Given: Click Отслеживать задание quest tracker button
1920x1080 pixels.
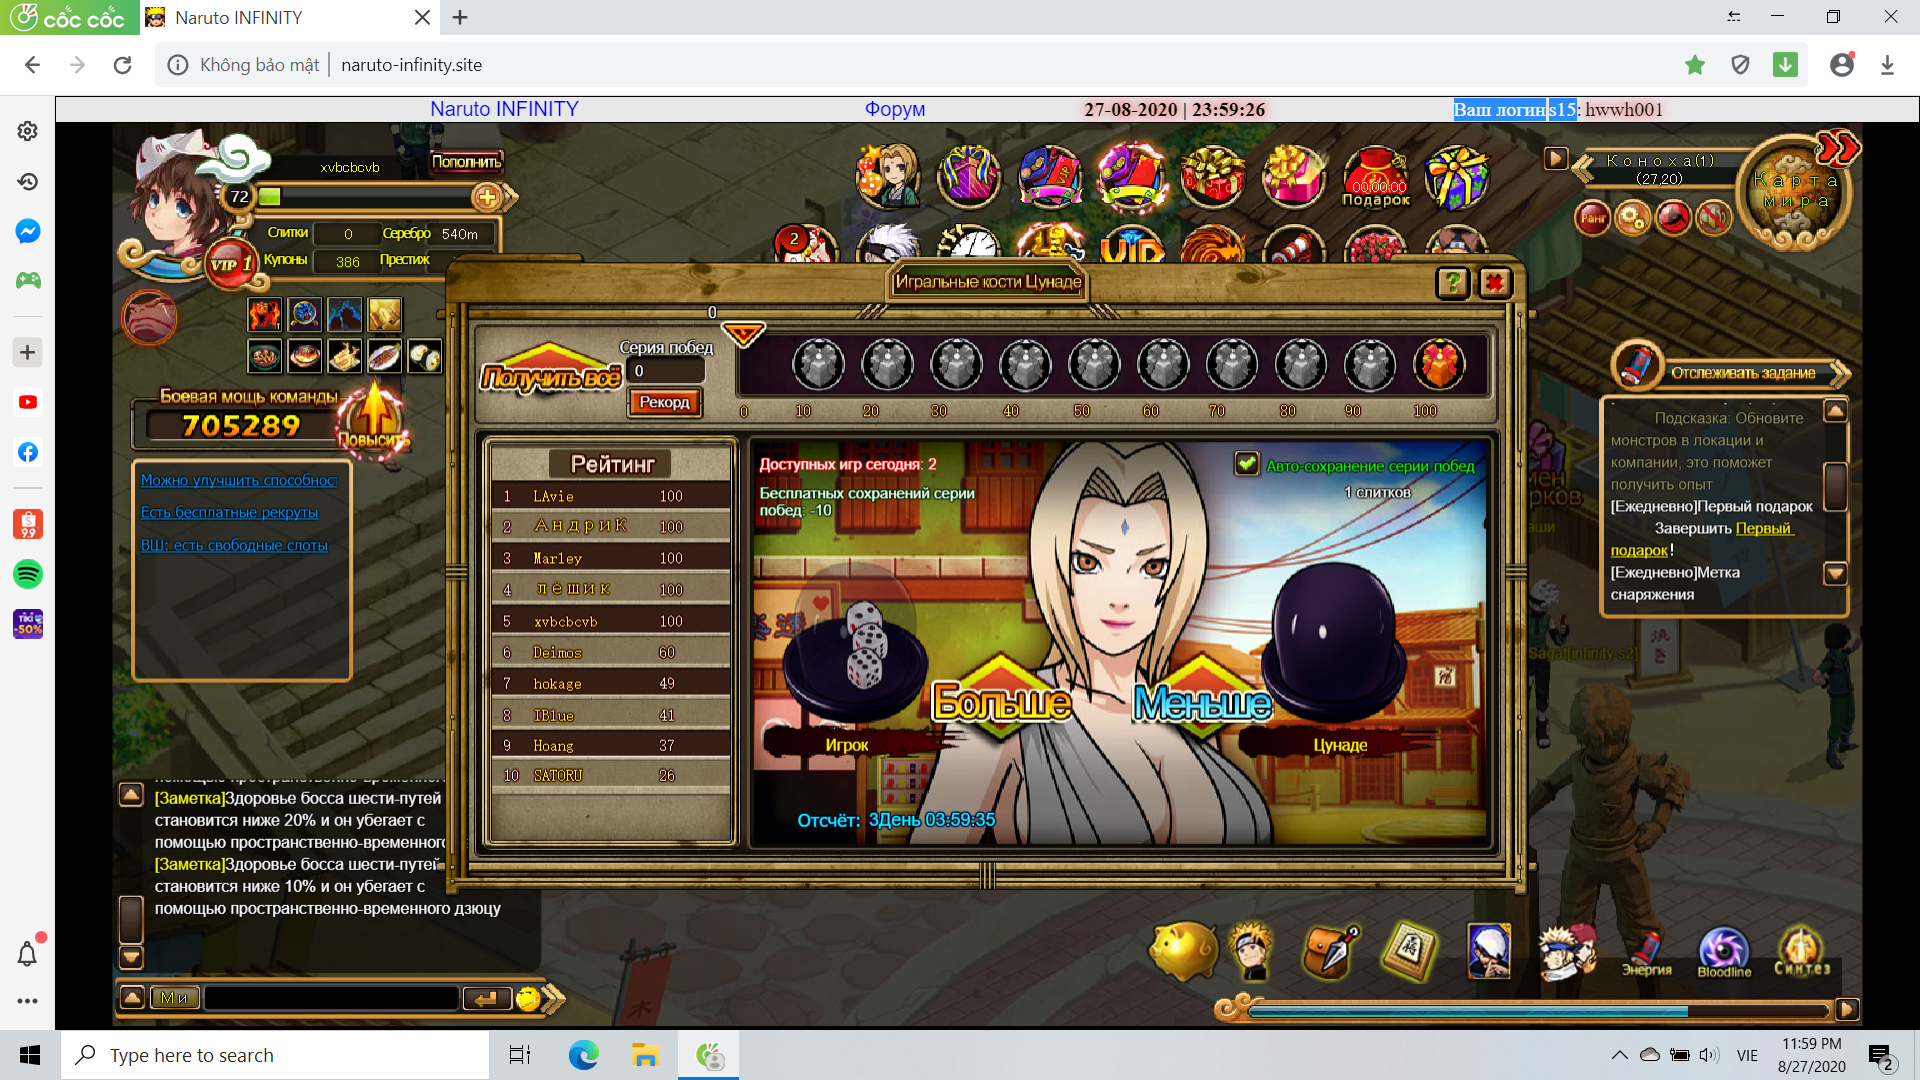Looking at the screenshot, I should (x=1743, y=373).
